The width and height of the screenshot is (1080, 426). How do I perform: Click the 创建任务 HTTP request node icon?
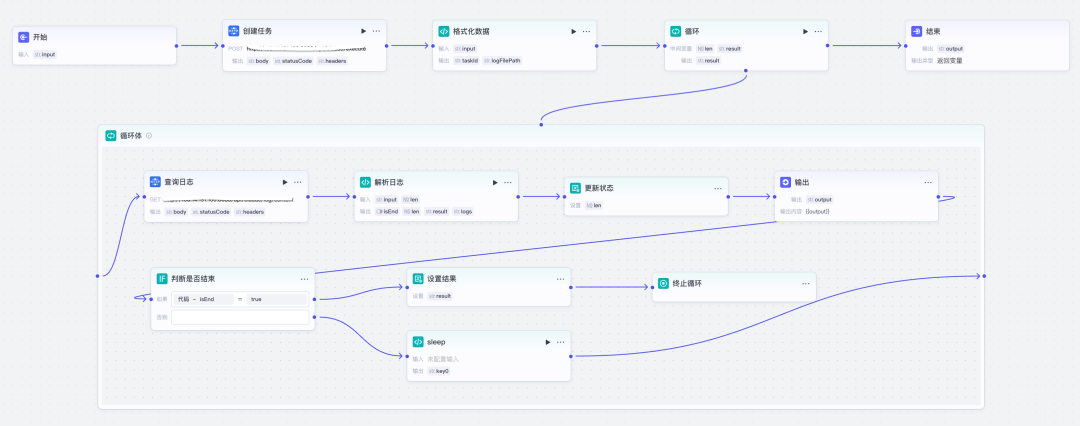[233, 31]
